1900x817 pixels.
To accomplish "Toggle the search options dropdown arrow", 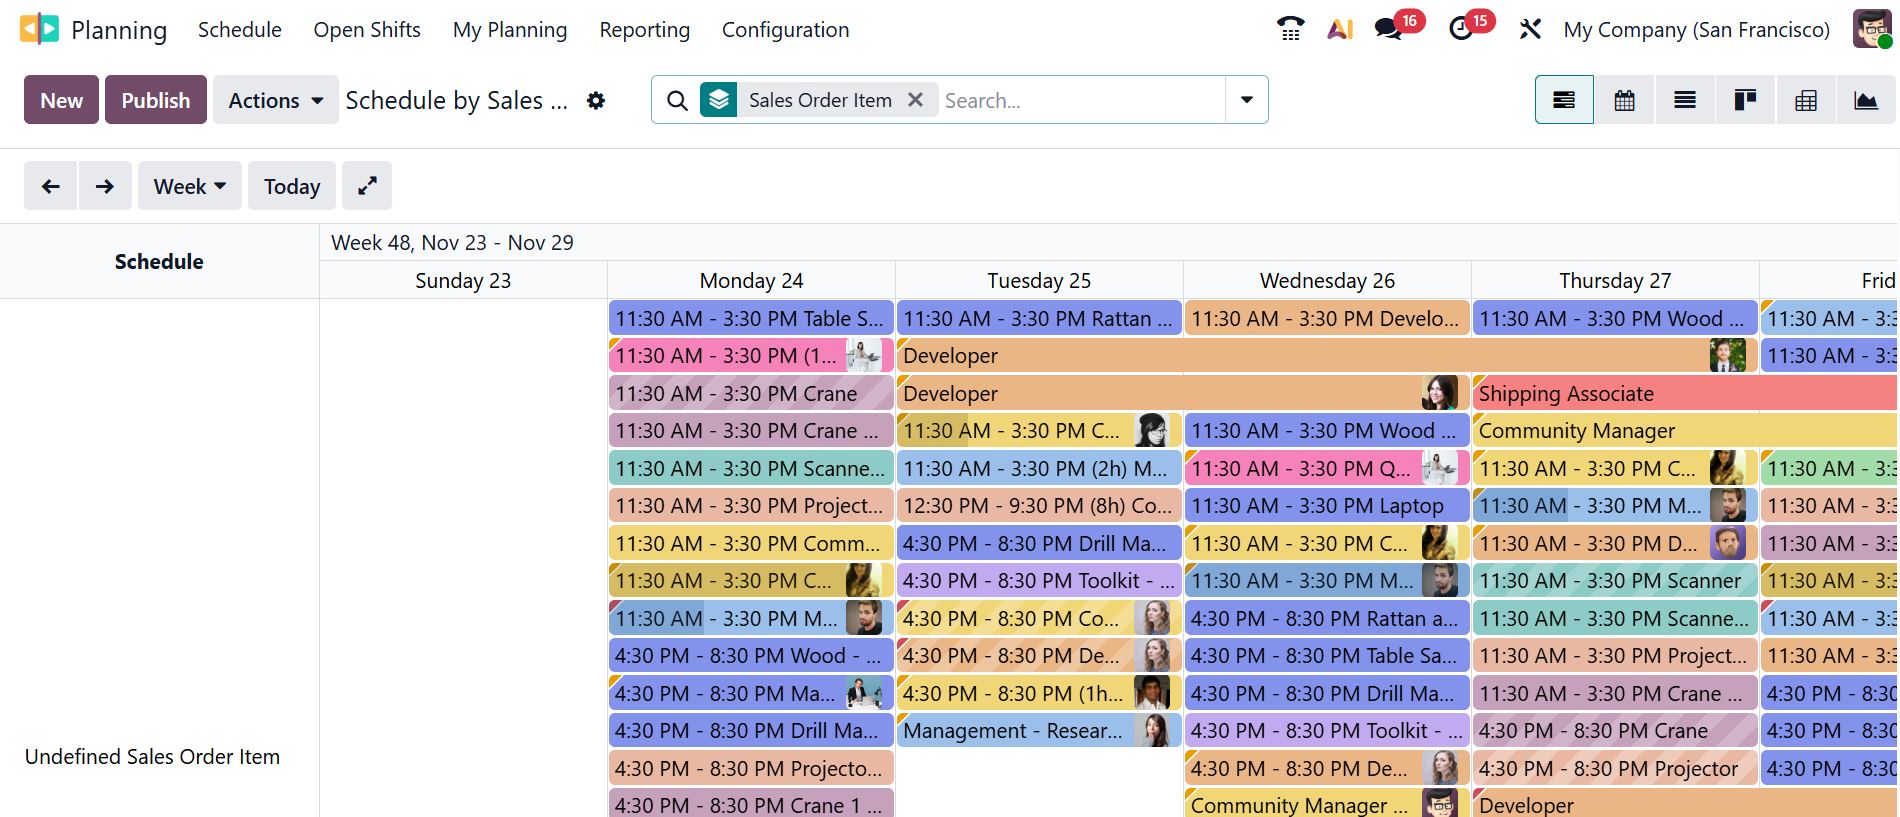I will point(1246,100).
